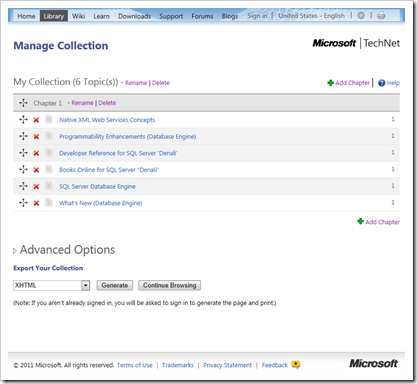Viewport: 417px width, 384px height.
Task: Click the Microsoft logo in the footer
Action: [x=373, y=363]
